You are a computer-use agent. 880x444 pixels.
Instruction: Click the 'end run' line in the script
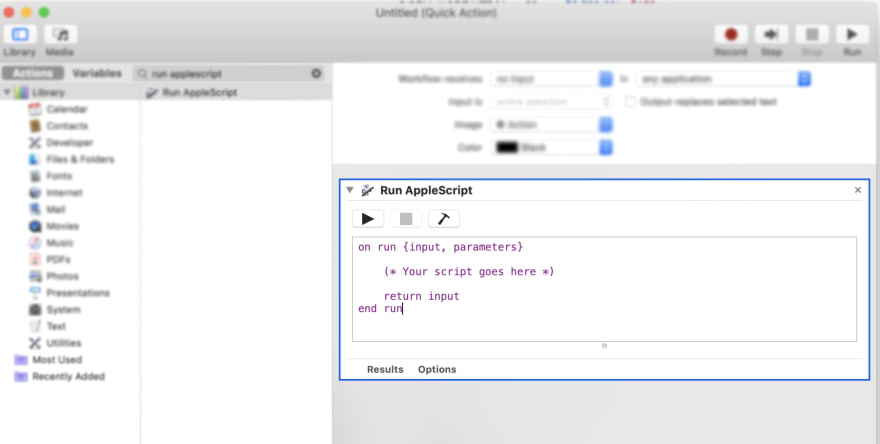381,309
